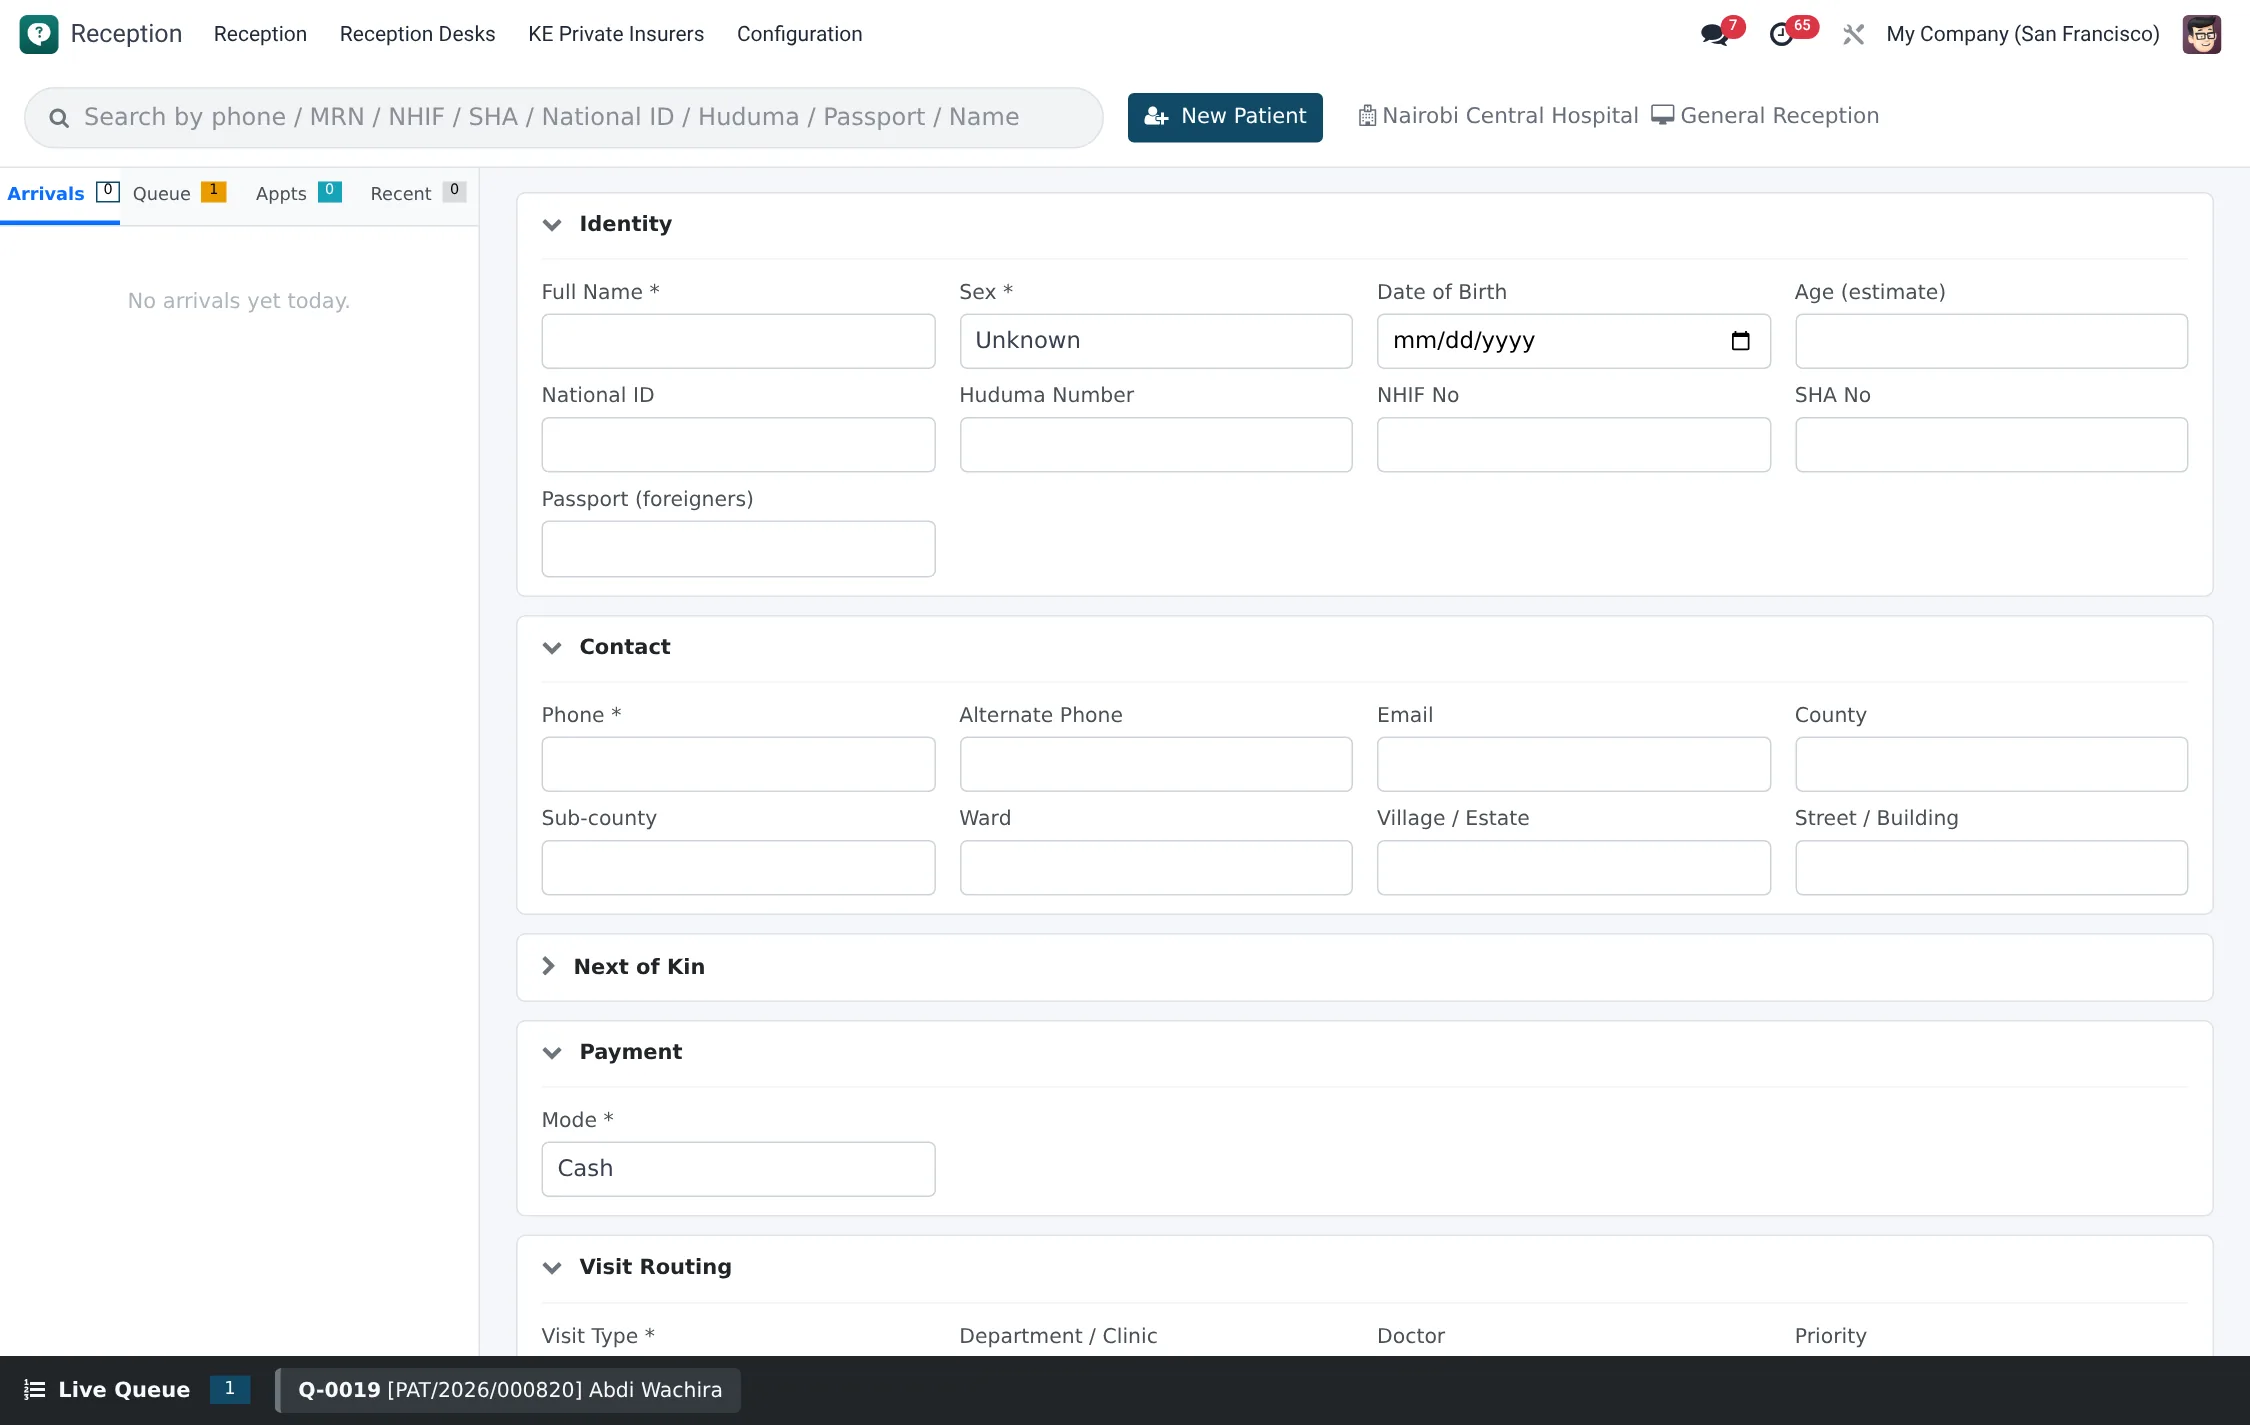This screenshot has width=2250, height=1425.
Task: Click the Ward field
Action: tap(1155, 868)
